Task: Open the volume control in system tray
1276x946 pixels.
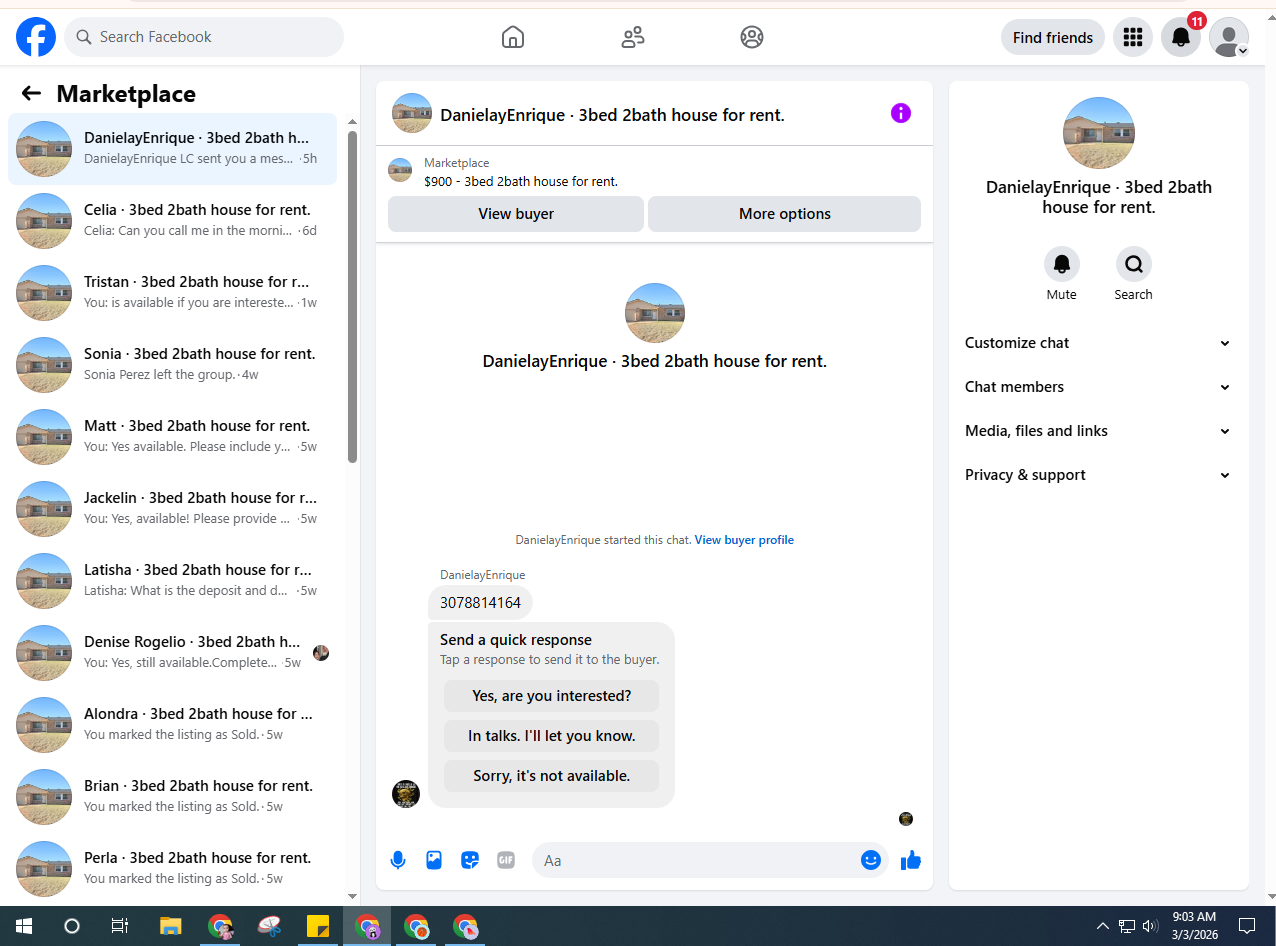Action: [1150, 926]
